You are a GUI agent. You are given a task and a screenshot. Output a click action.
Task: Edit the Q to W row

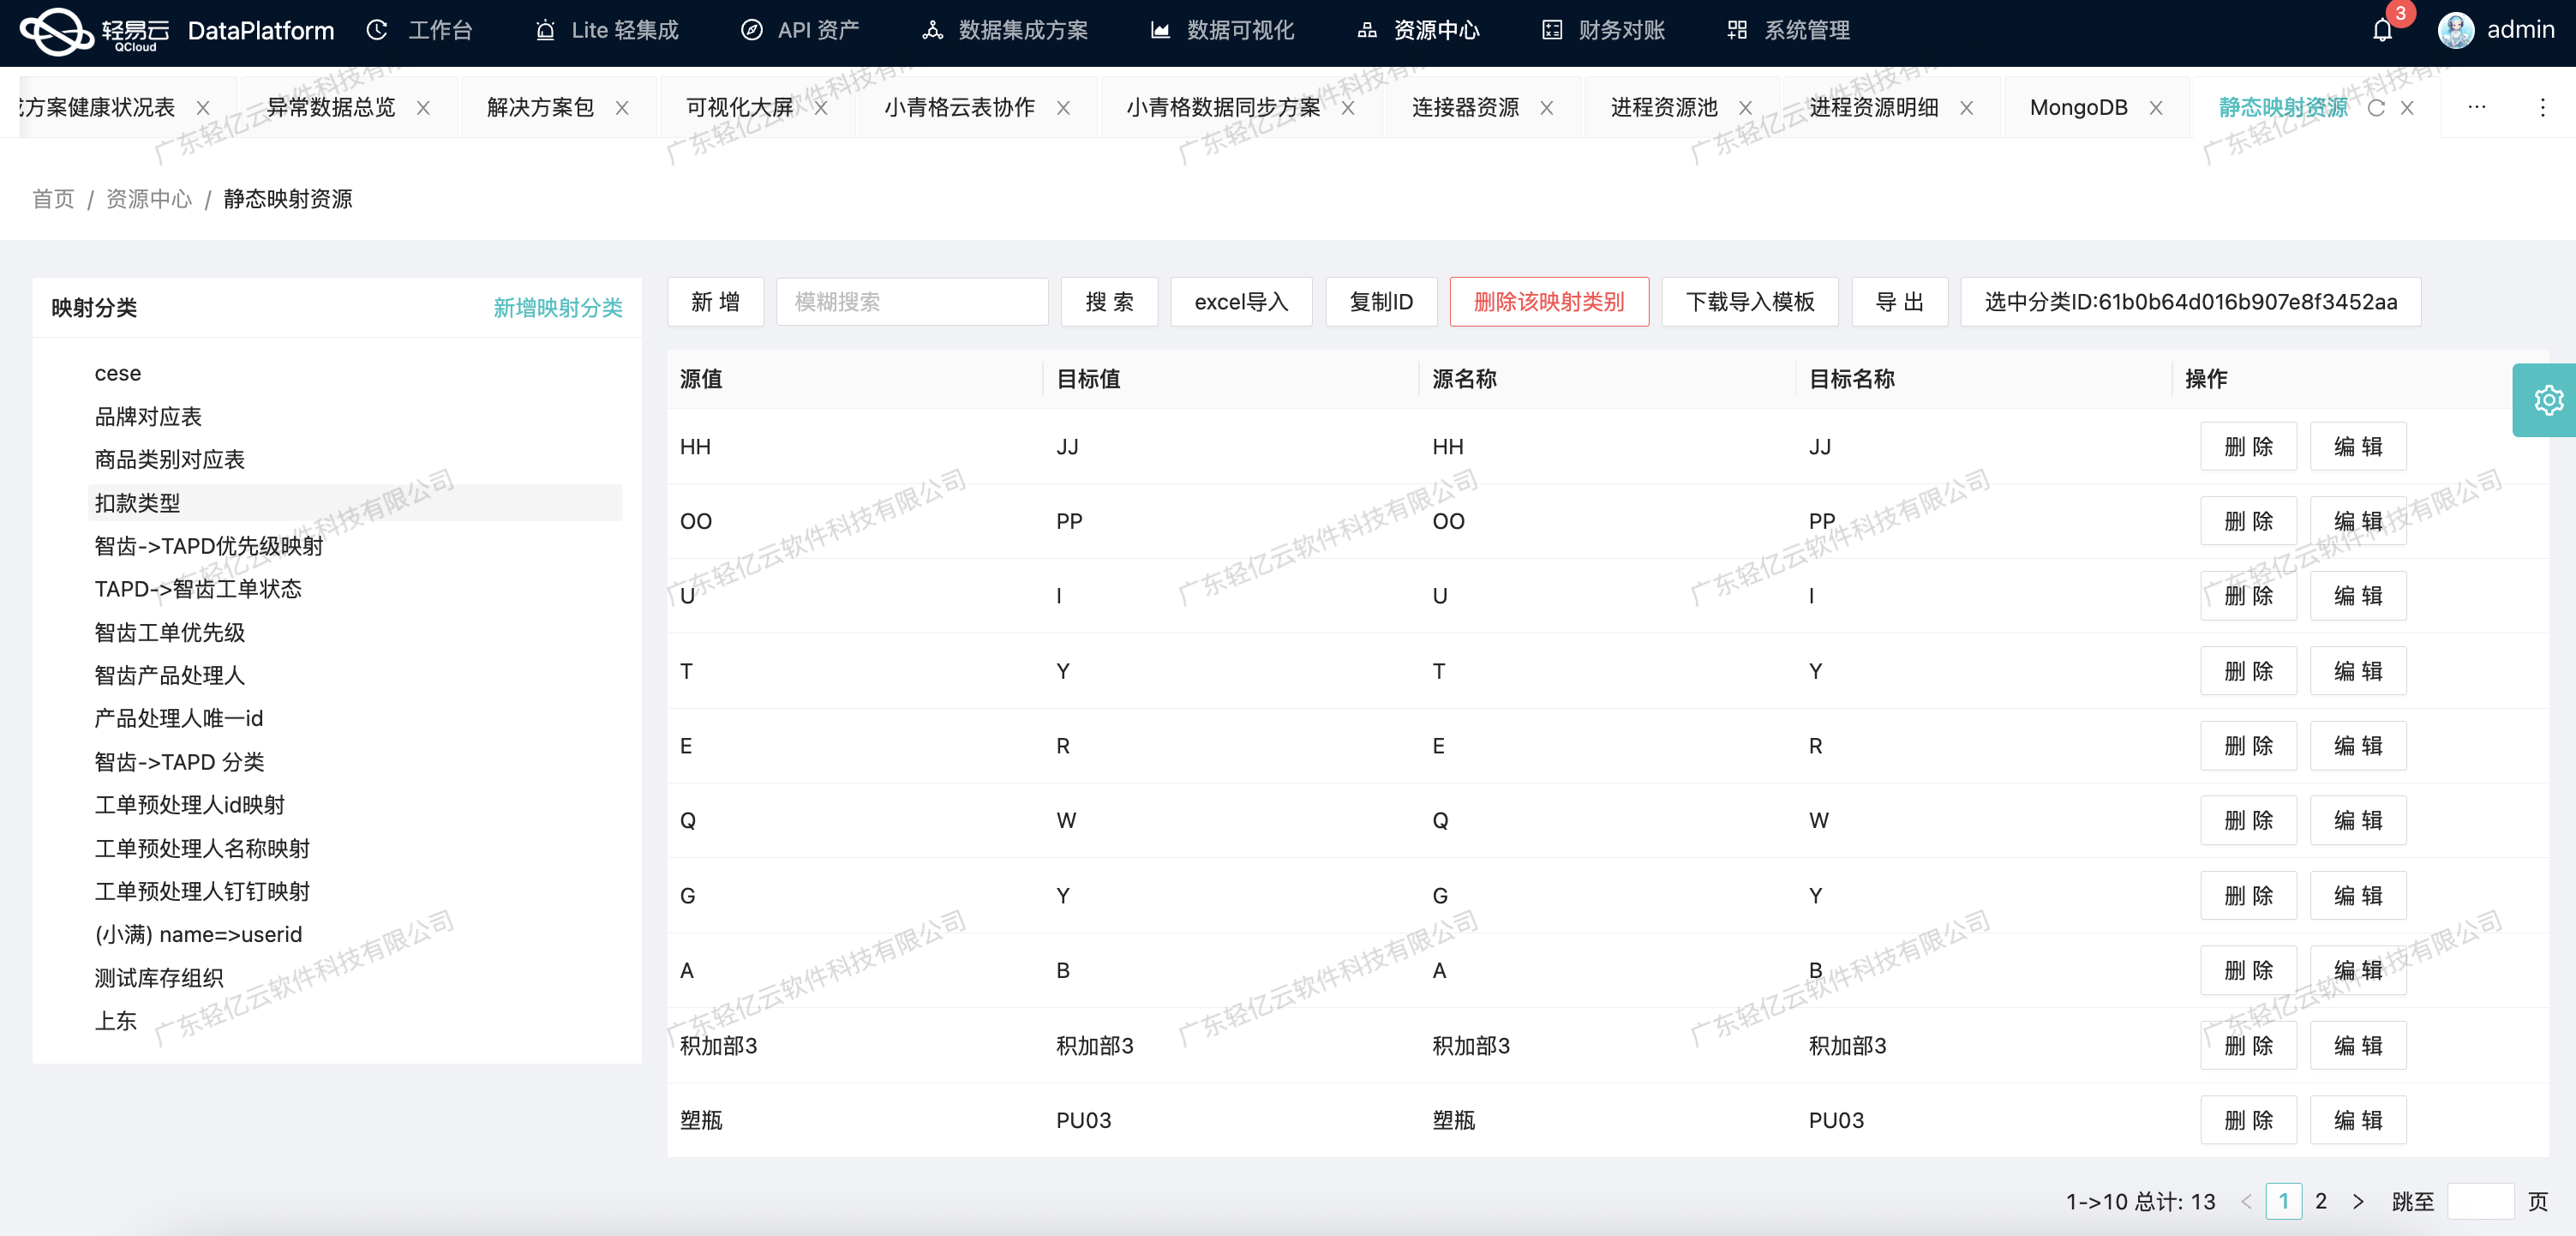pyautogui.click(x=2358, y=820)
